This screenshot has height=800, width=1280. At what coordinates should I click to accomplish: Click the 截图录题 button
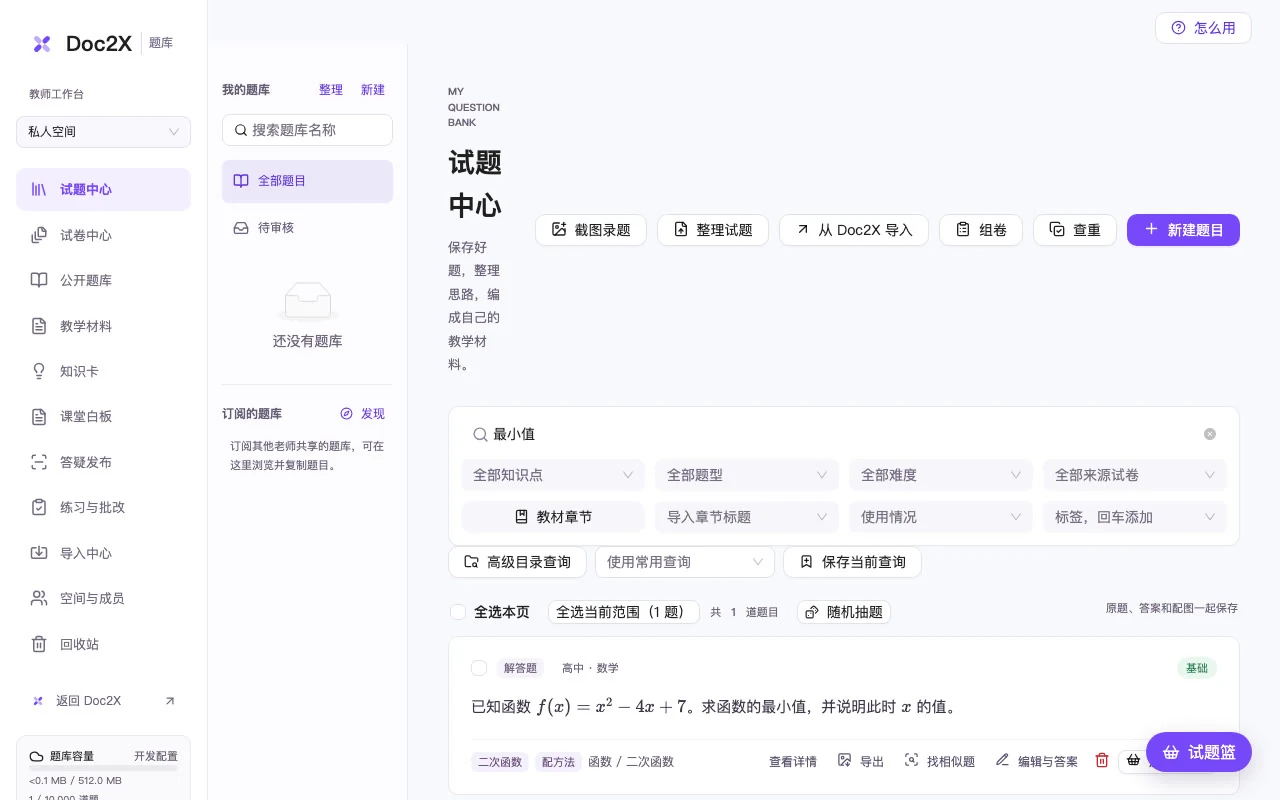pos(591,230)
